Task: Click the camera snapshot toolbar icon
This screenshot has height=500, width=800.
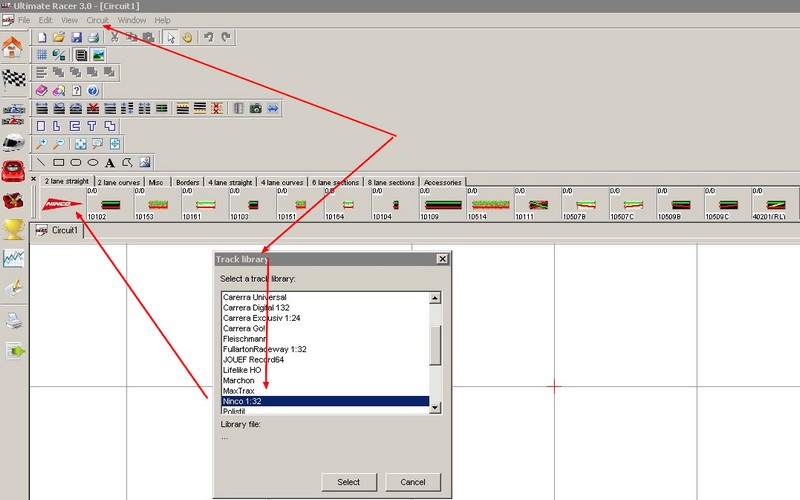Action: pos(255,108)
